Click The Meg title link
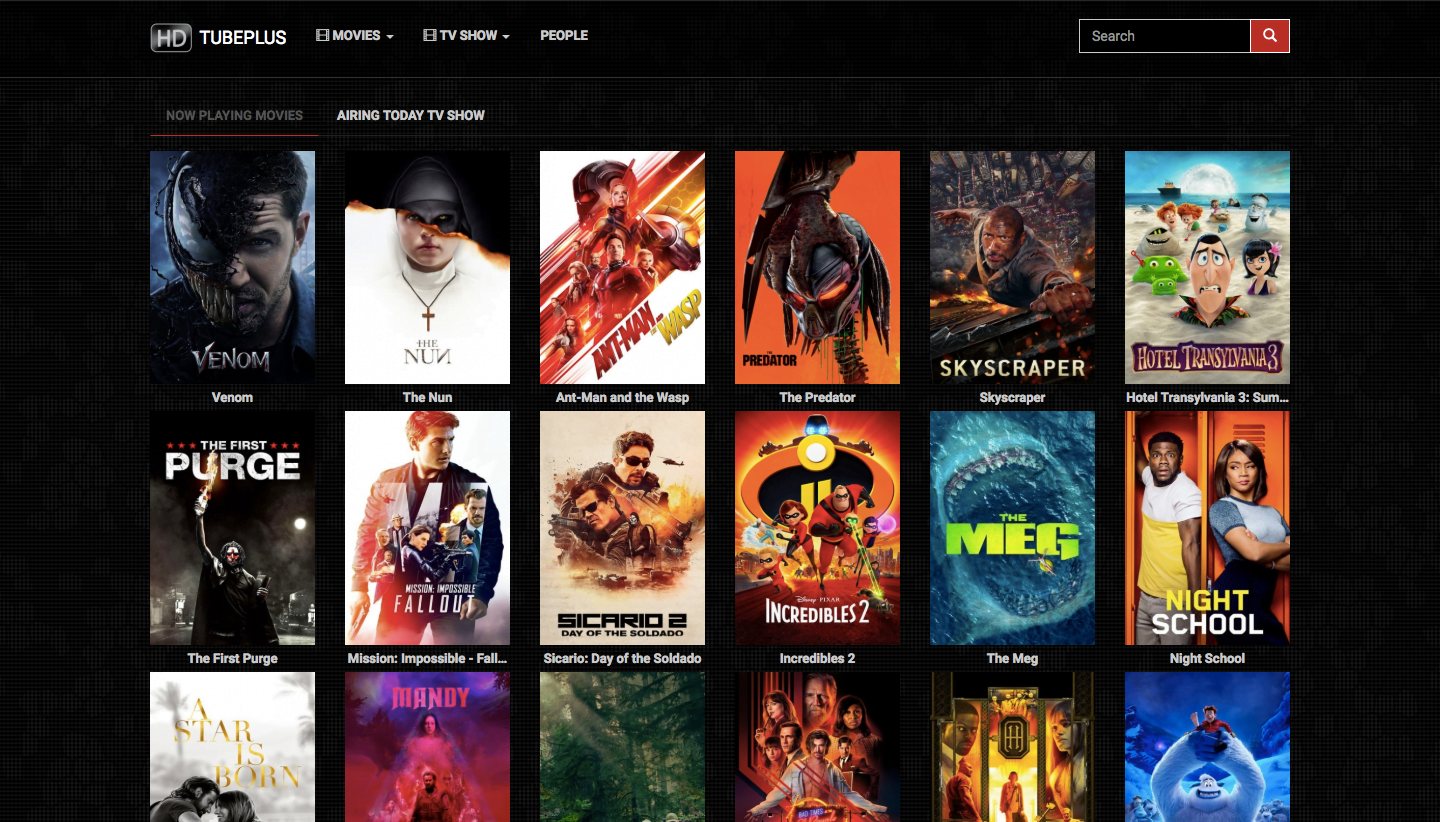The width and height of the screenshot is (1440, 822). click(x=1012, y=658)
